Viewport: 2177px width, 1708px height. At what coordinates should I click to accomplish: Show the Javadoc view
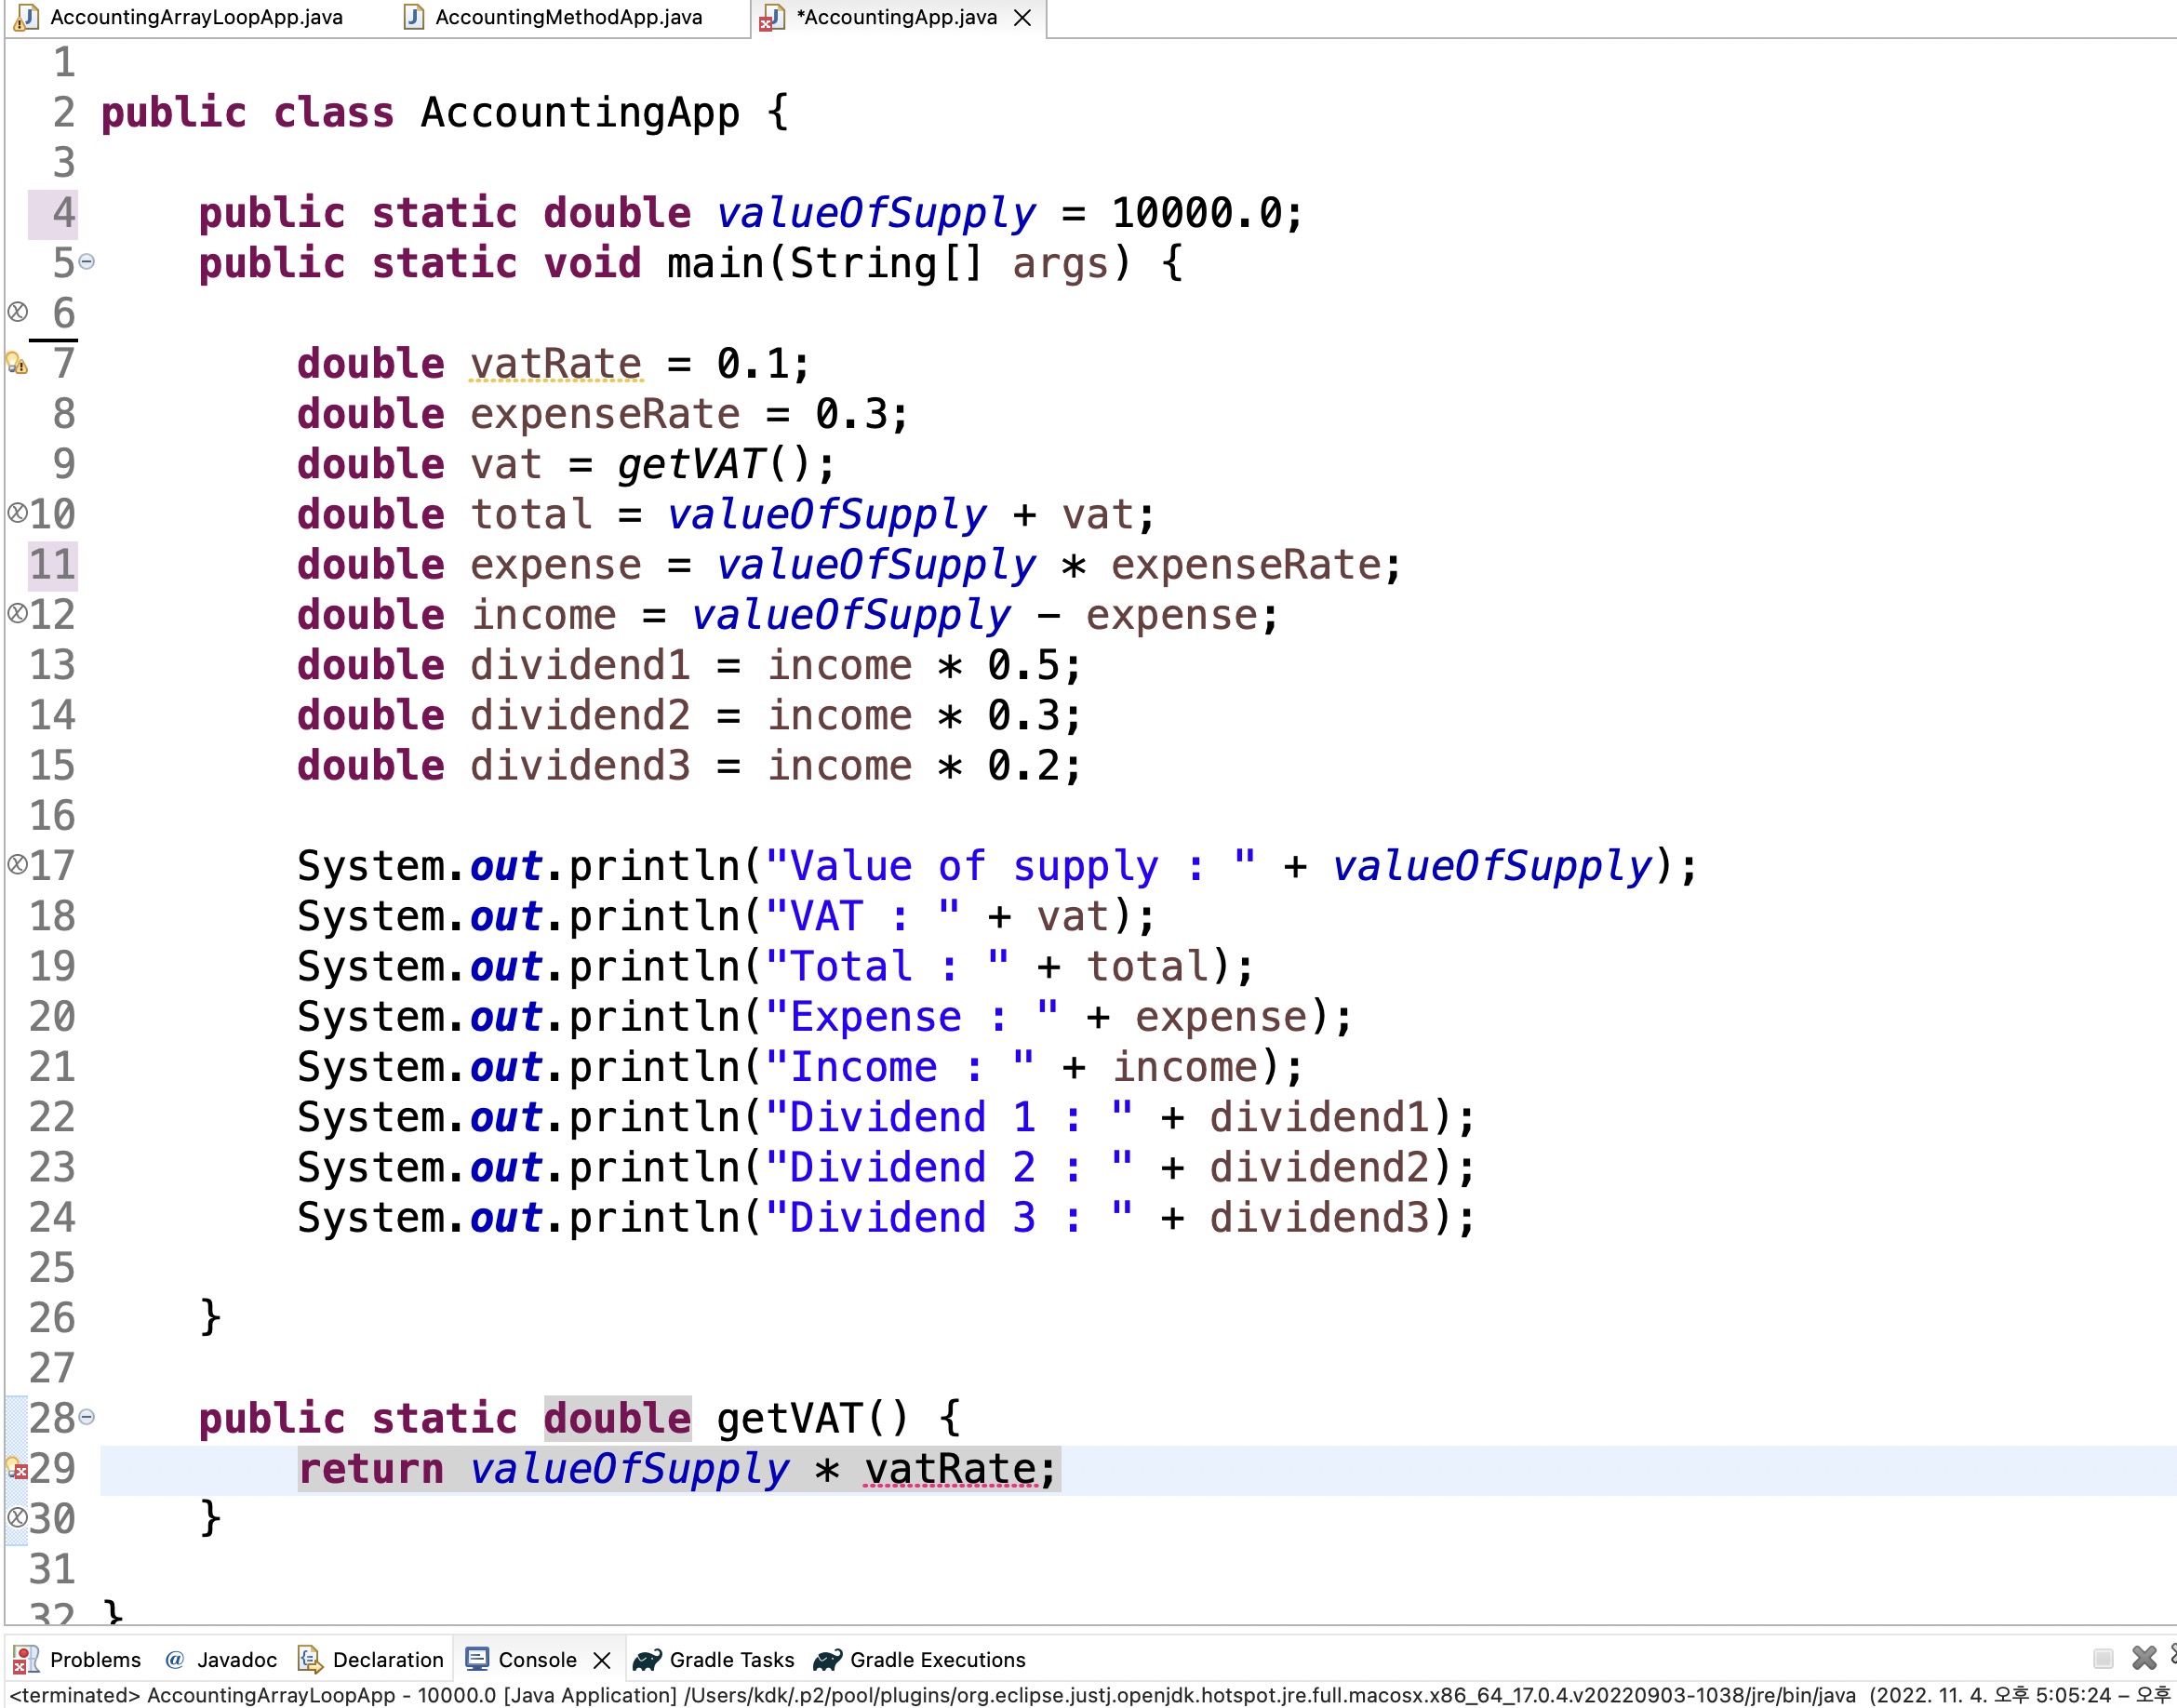coord(235,1660)
